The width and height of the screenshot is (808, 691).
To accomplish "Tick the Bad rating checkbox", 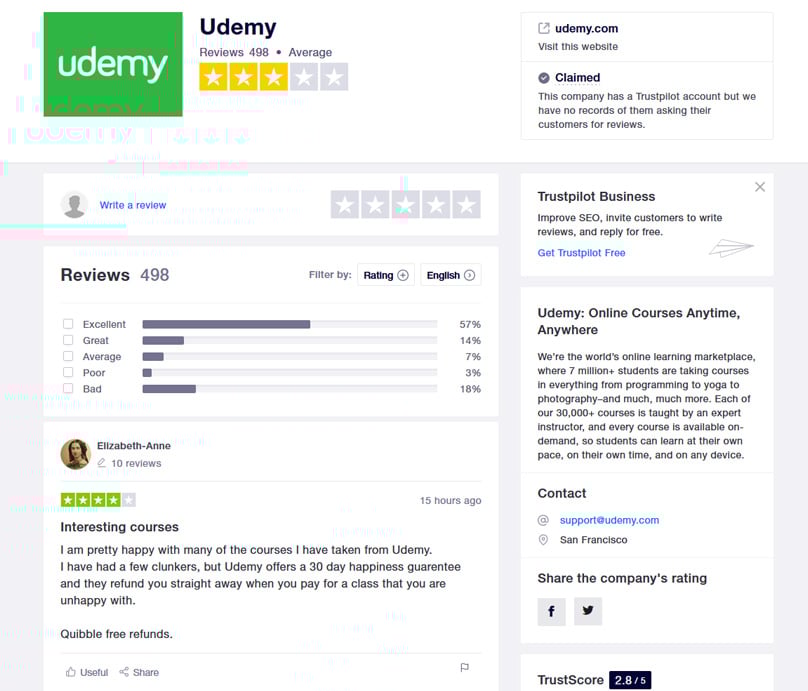I will point(68,388).
